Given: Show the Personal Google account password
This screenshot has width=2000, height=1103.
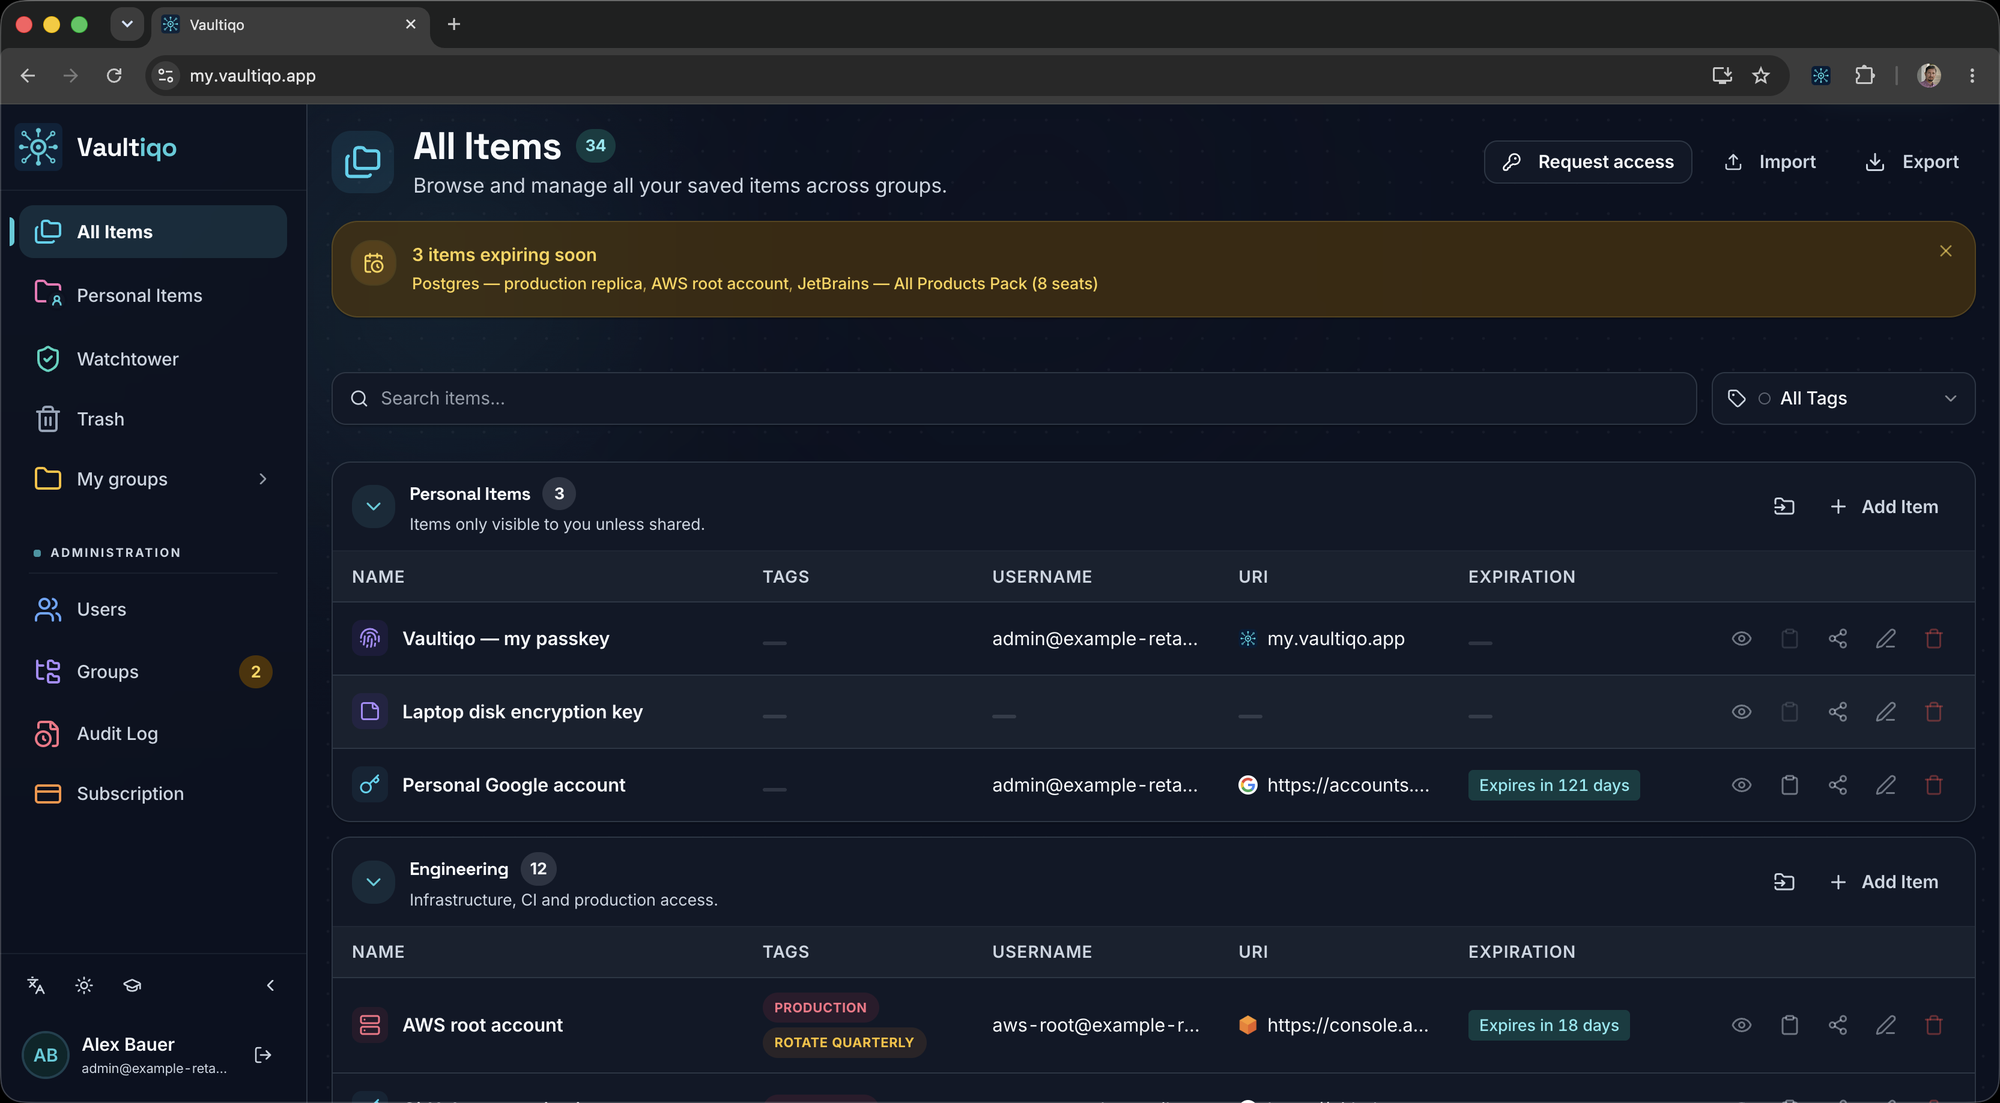Looking at the screenshot, I should 1741,785.
